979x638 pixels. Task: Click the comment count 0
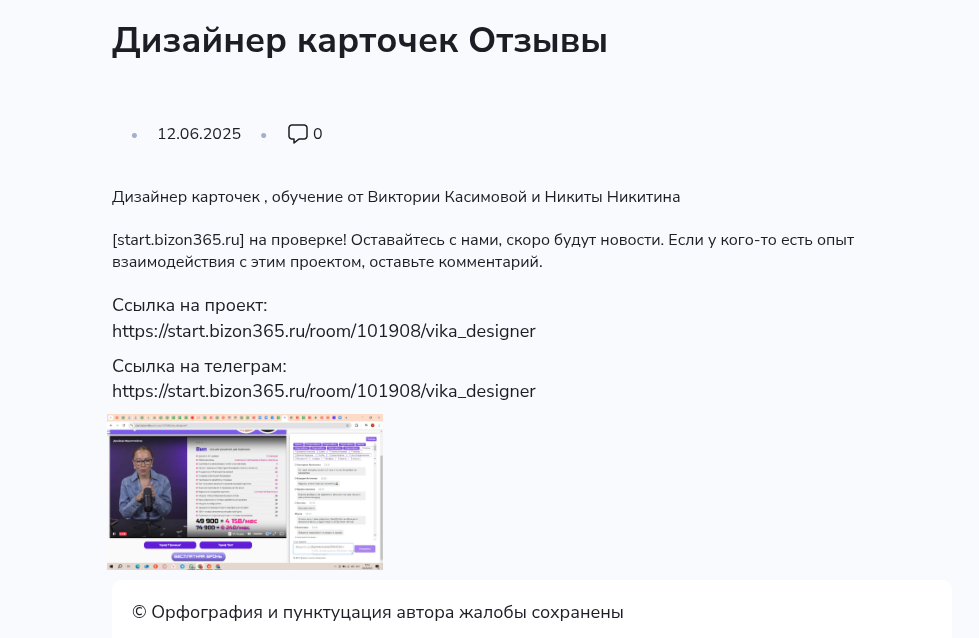(x=318, y=134)
